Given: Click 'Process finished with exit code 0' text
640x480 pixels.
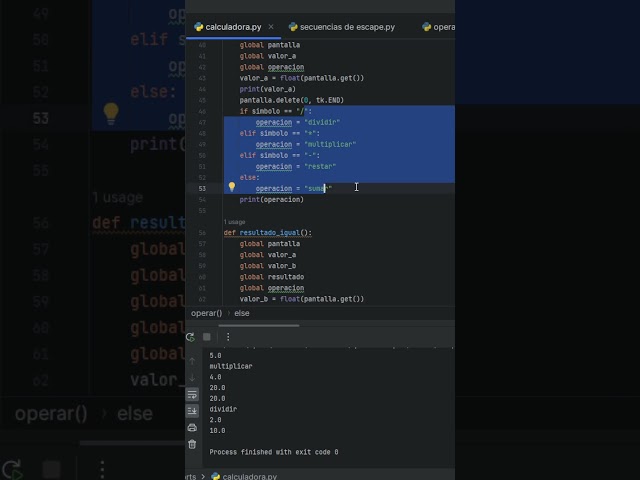Looking at the screenshot, I should coord(273,452).
